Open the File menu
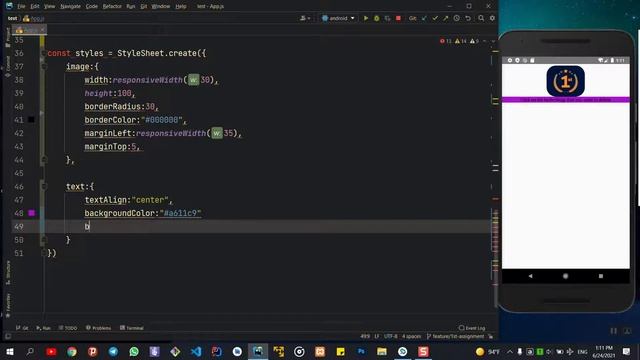The width and height of the screenshot is (640, 360). [x=21, y=7]
